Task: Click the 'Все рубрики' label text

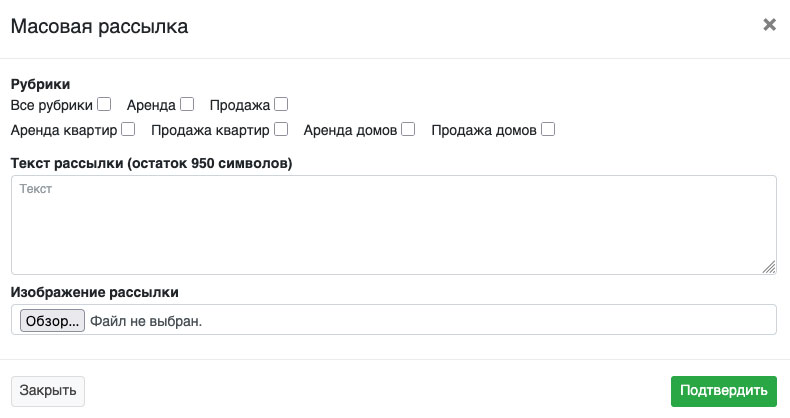Action: [51, 104]
